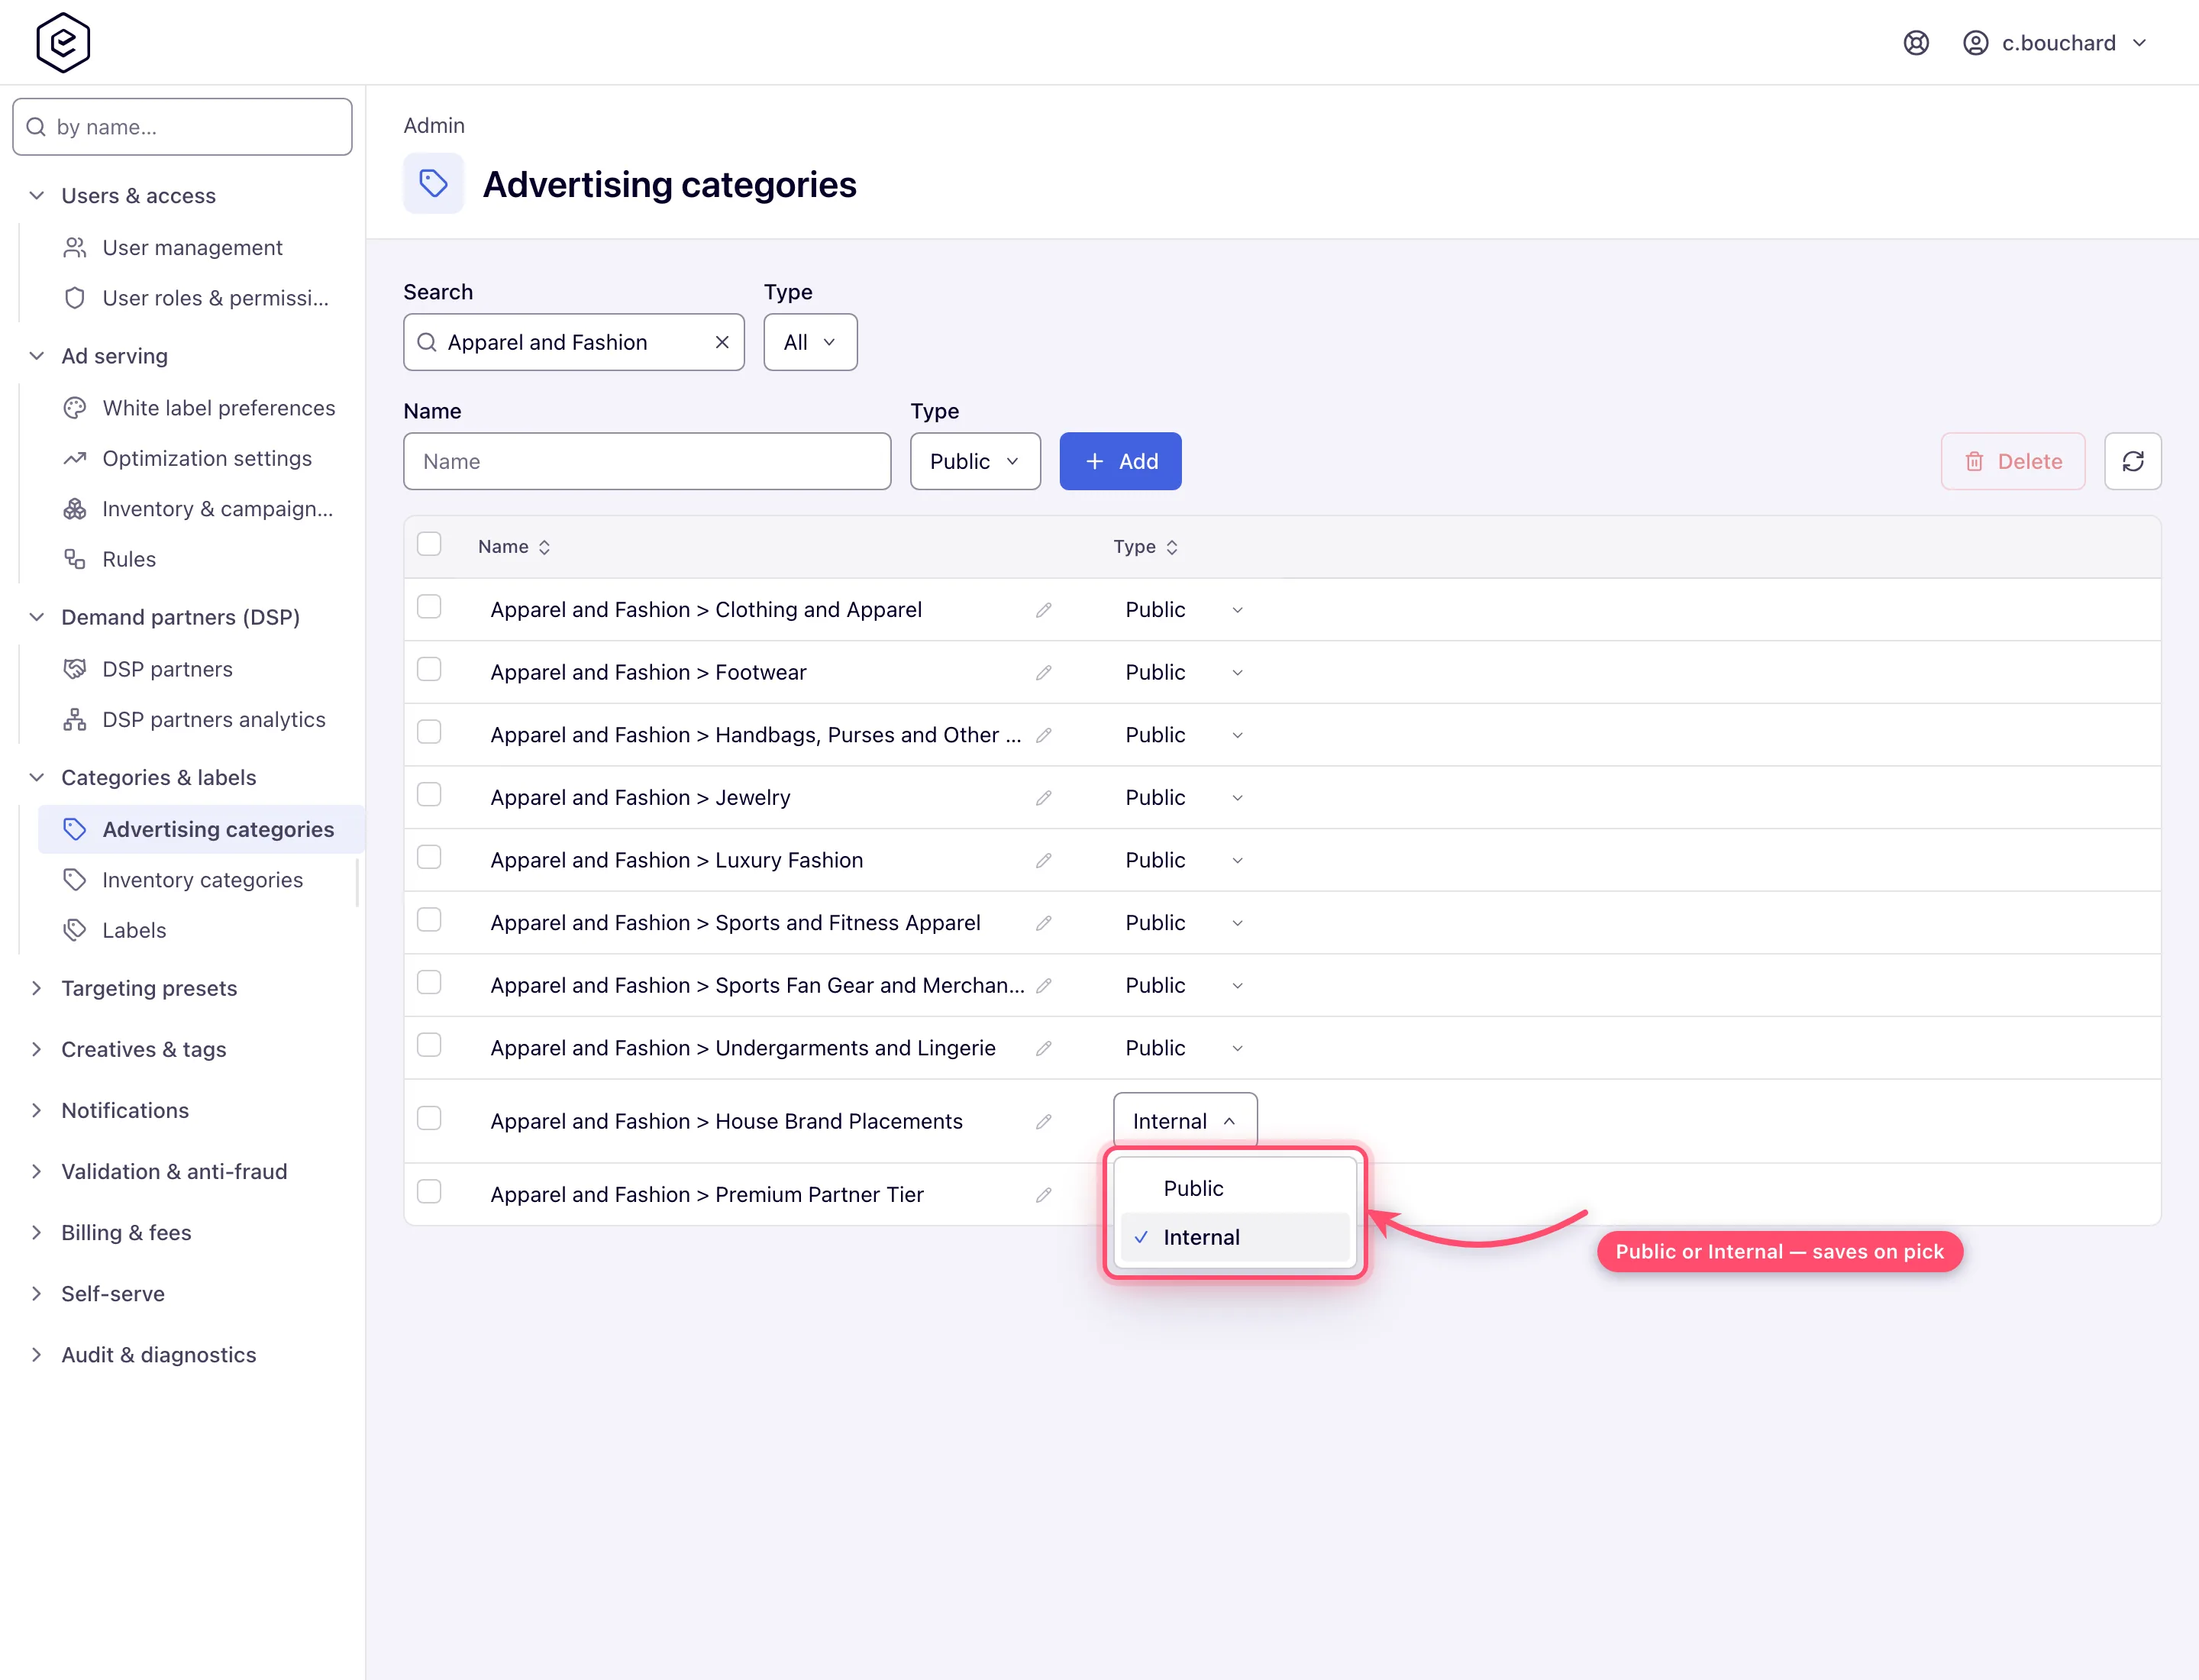The image size is (2199, 1680).
Task: Click the new category Name input field
Action: [647, 461]
